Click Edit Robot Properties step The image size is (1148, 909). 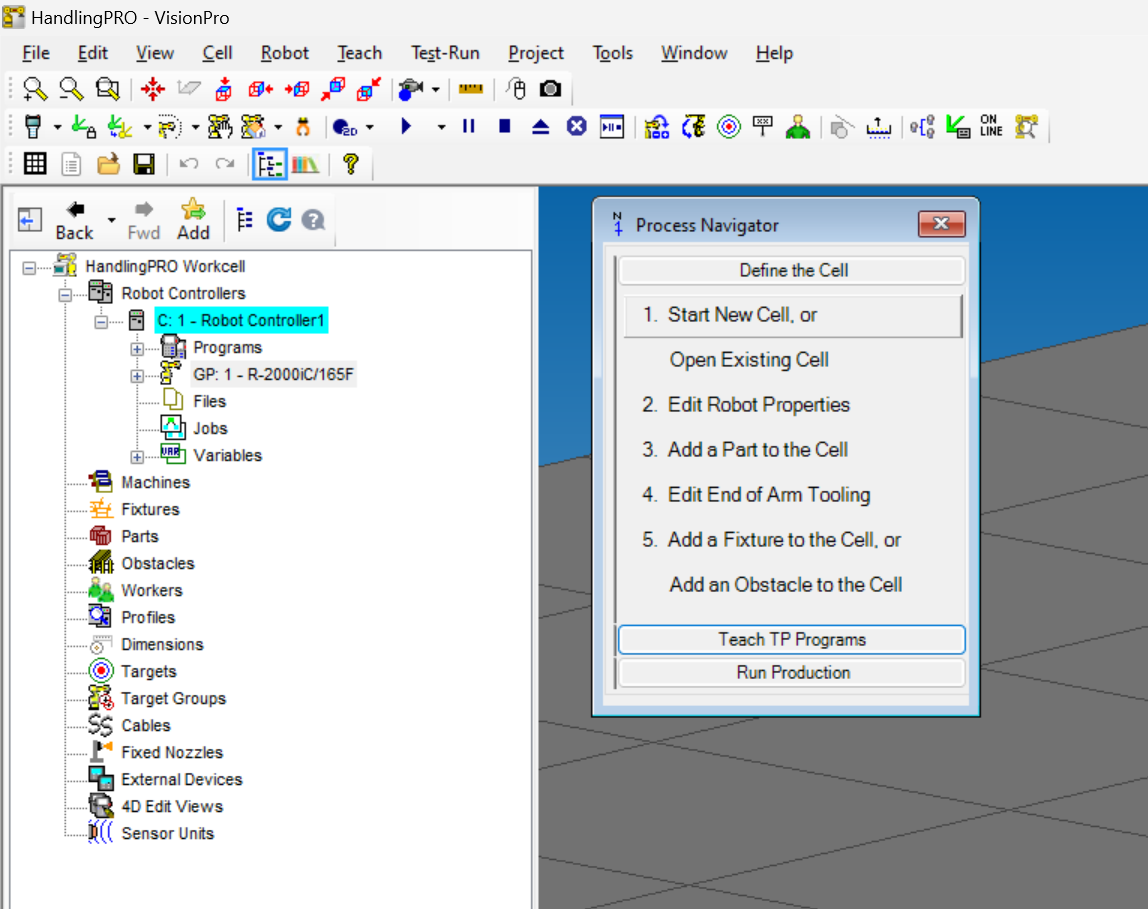coord(758,405)
